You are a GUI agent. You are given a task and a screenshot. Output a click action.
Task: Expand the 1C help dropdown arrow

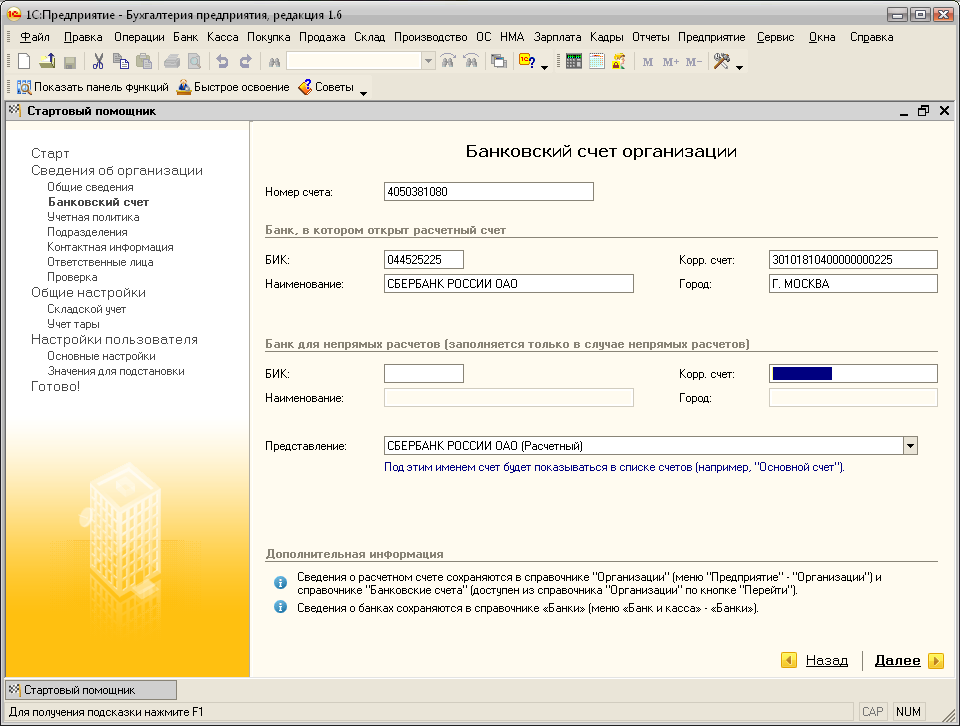point(544,67)
